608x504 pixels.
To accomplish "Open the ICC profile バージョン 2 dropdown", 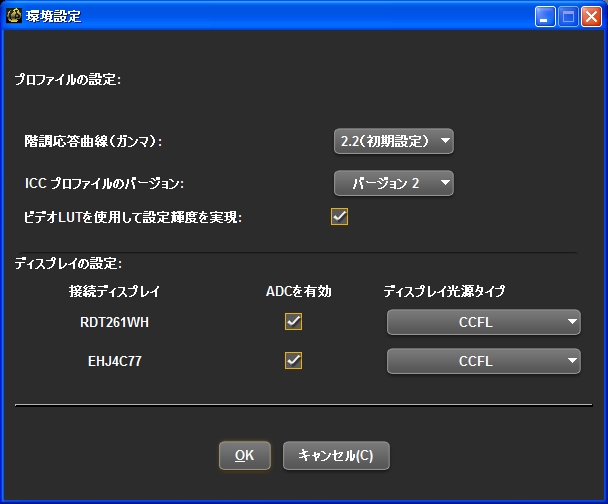I will (394, 183).
